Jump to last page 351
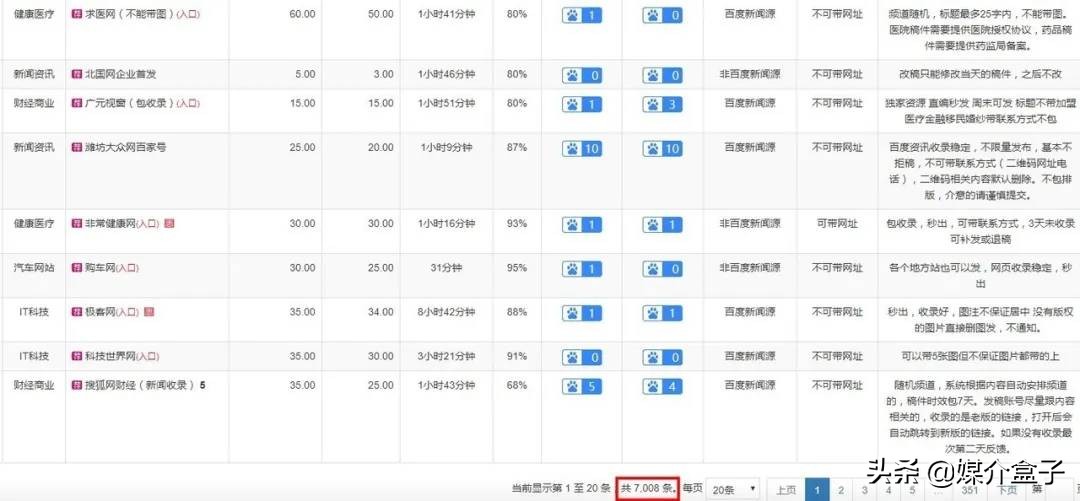 (969, 490)
